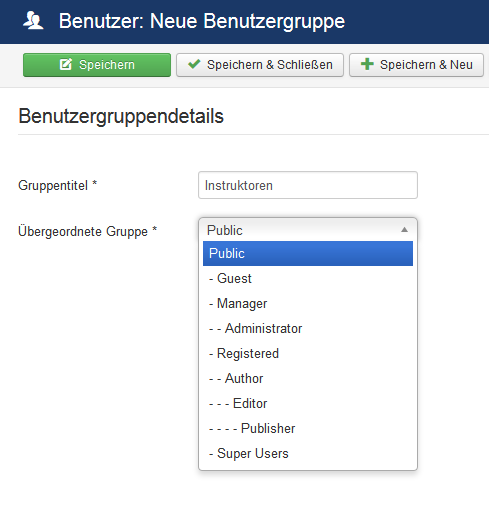
Task: Choose Administrator from the group list
Action: click(x=308, y=328)
